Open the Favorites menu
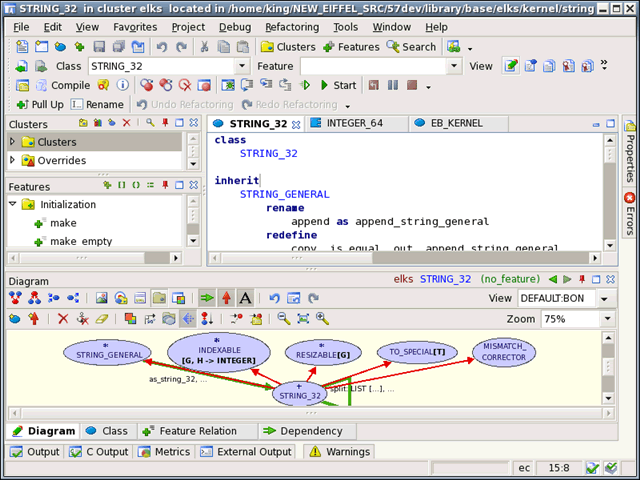This screenshot has width=640, height=480. click(x=135, y=27)
